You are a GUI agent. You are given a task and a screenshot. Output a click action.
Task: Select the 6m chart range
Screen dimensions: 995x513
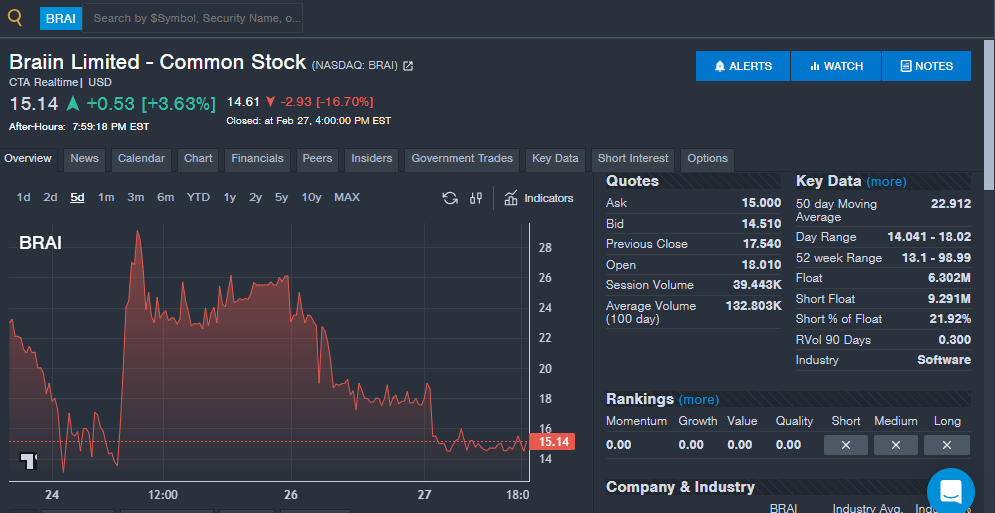click(x=166, y=197)
